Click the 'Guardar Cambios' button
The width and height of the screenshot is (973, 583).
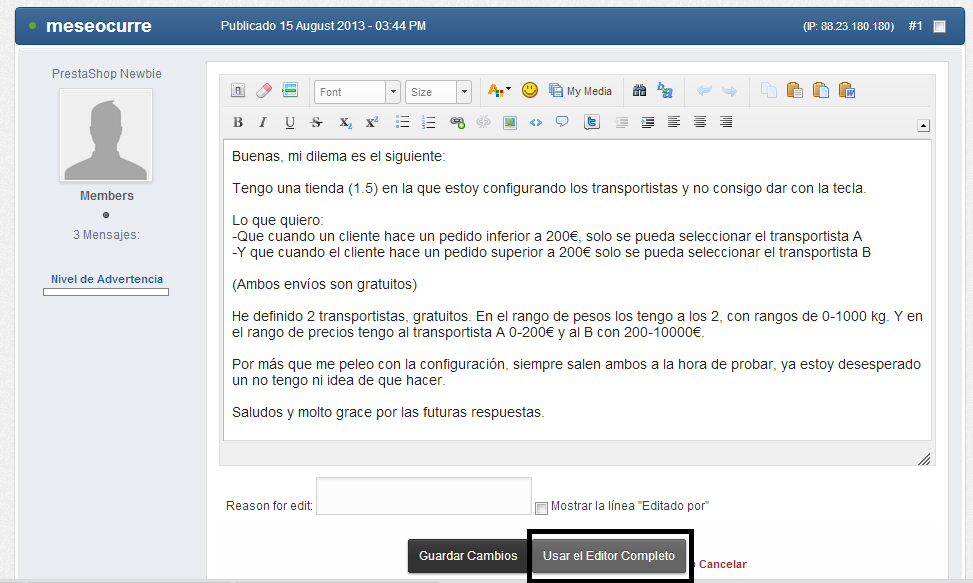pos(468,556)
